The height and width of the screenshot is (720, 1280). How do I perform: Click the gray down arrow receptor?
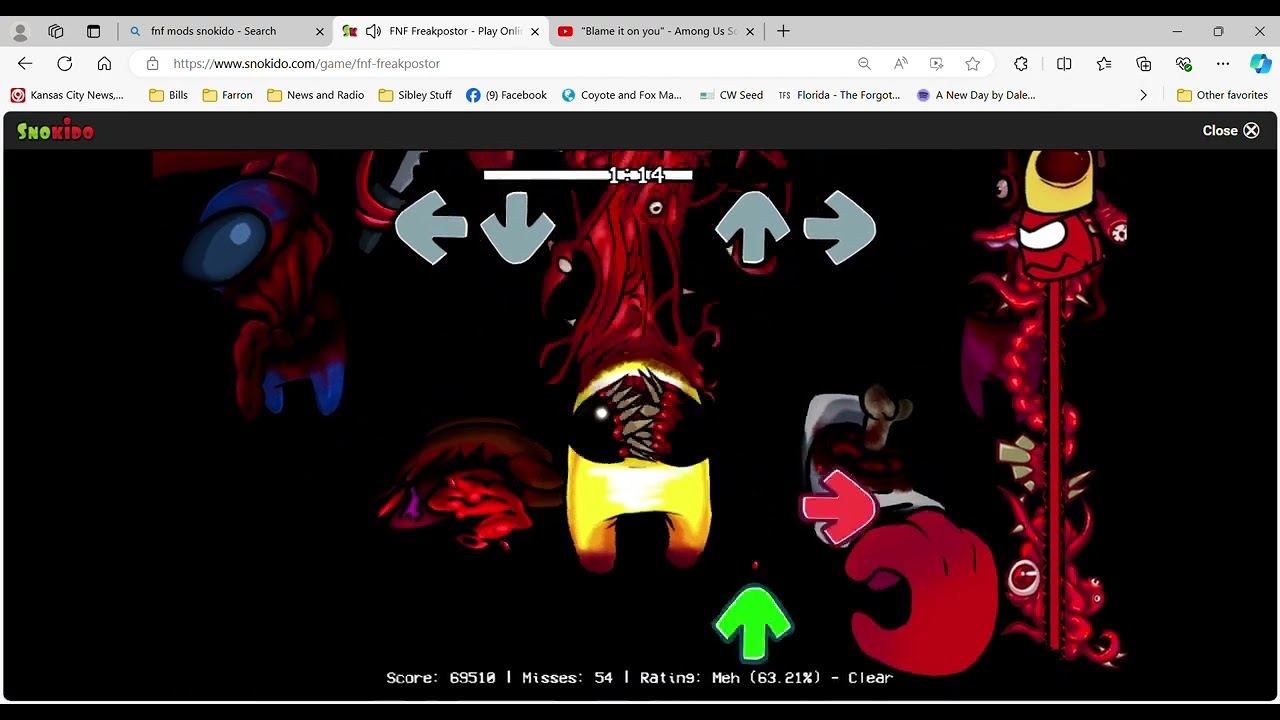click(x=517, y=228)
